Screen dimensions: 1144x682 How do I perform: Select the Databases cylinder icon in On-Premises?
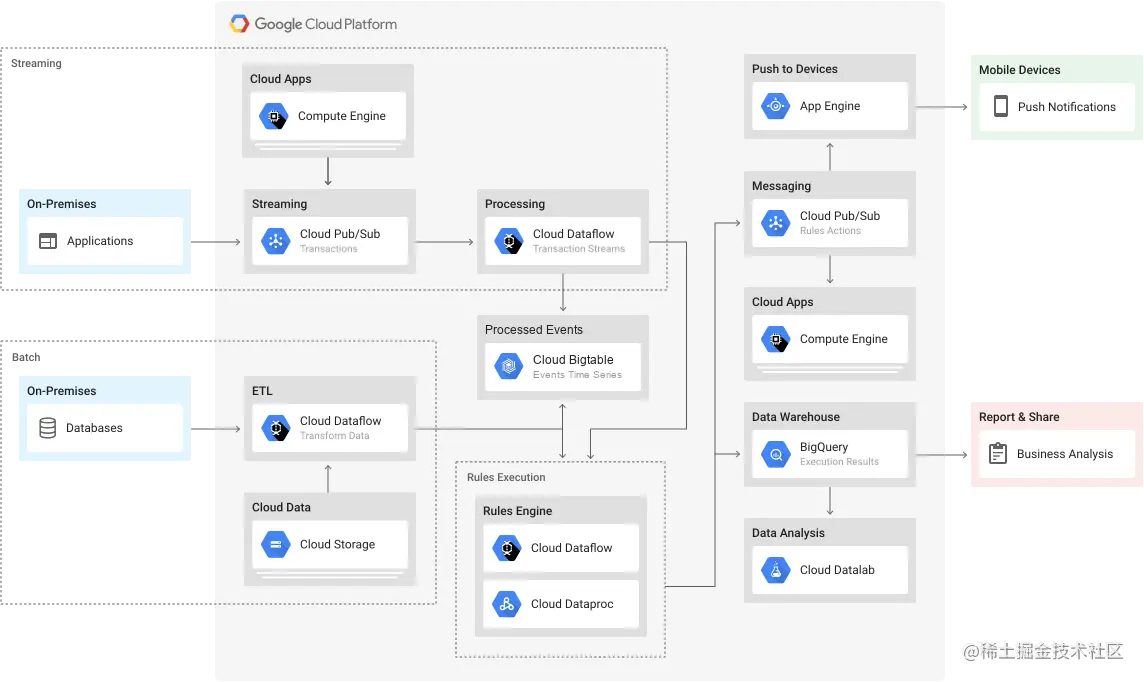tap(47, 428)
